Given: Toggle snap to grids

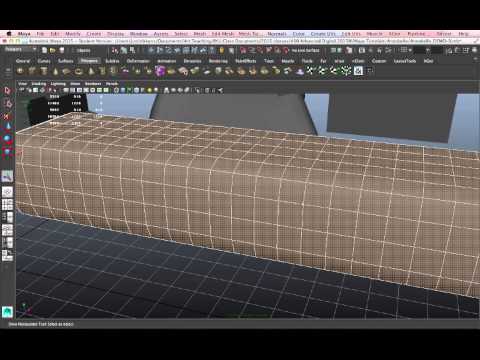Looking at the screenshot, I should (x=243, y=50).
